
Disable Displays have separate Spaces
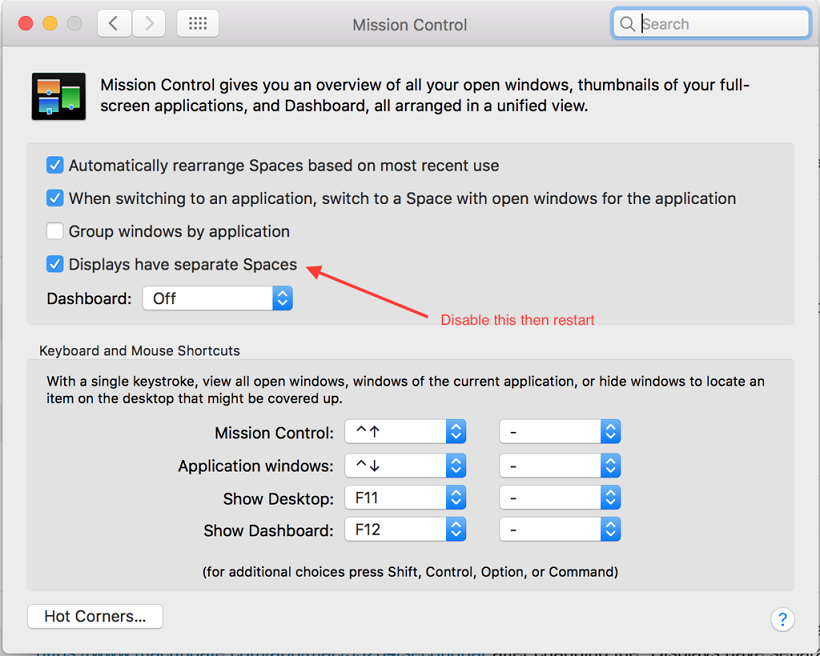click(x=54, y=264)
